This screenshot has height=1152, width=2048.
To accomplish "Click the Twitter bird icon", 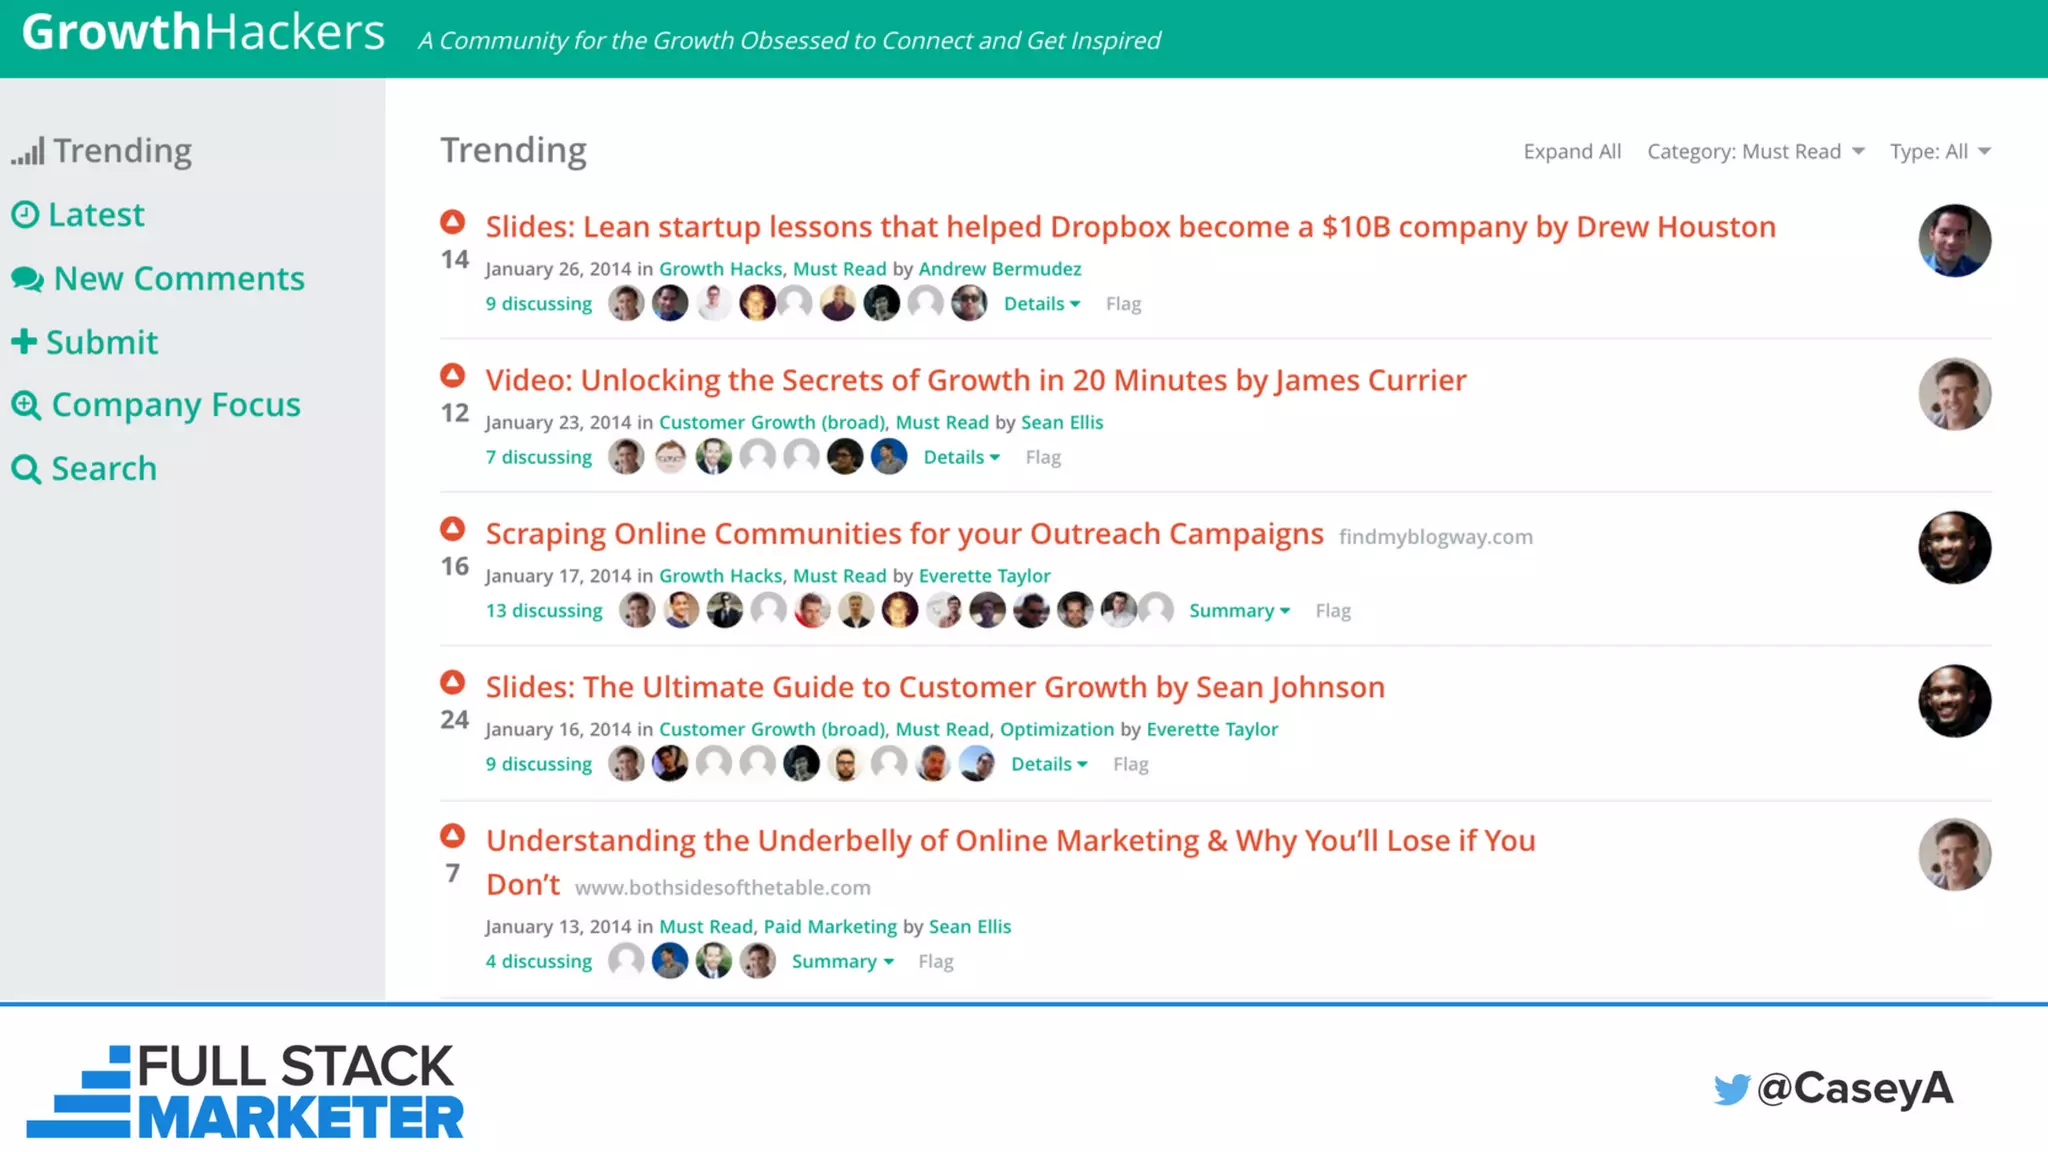I will click(1731, 1089).
